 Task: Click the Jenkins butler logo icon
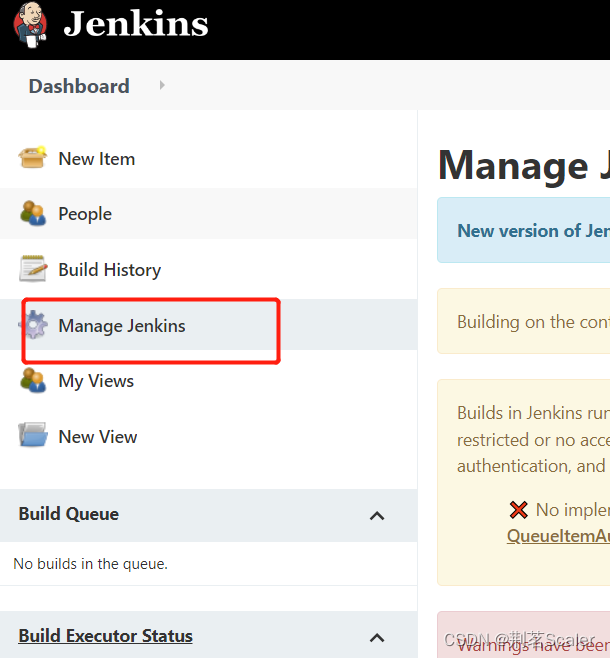point(30,25)
